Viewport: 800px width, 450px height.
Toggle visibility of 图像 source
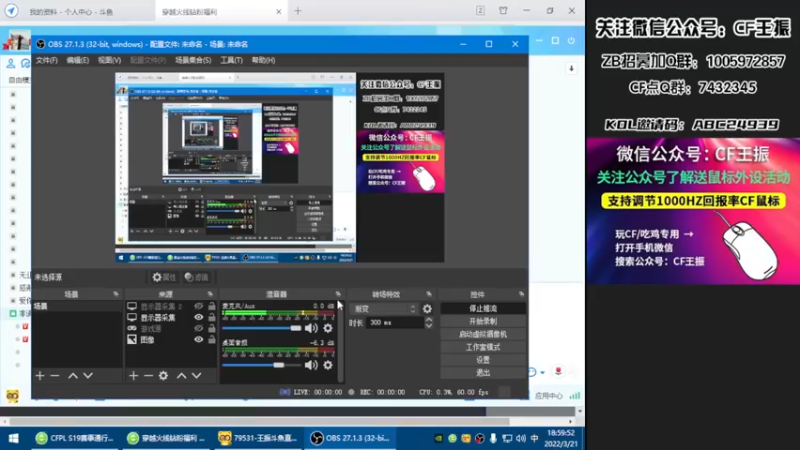coord(198,340)
